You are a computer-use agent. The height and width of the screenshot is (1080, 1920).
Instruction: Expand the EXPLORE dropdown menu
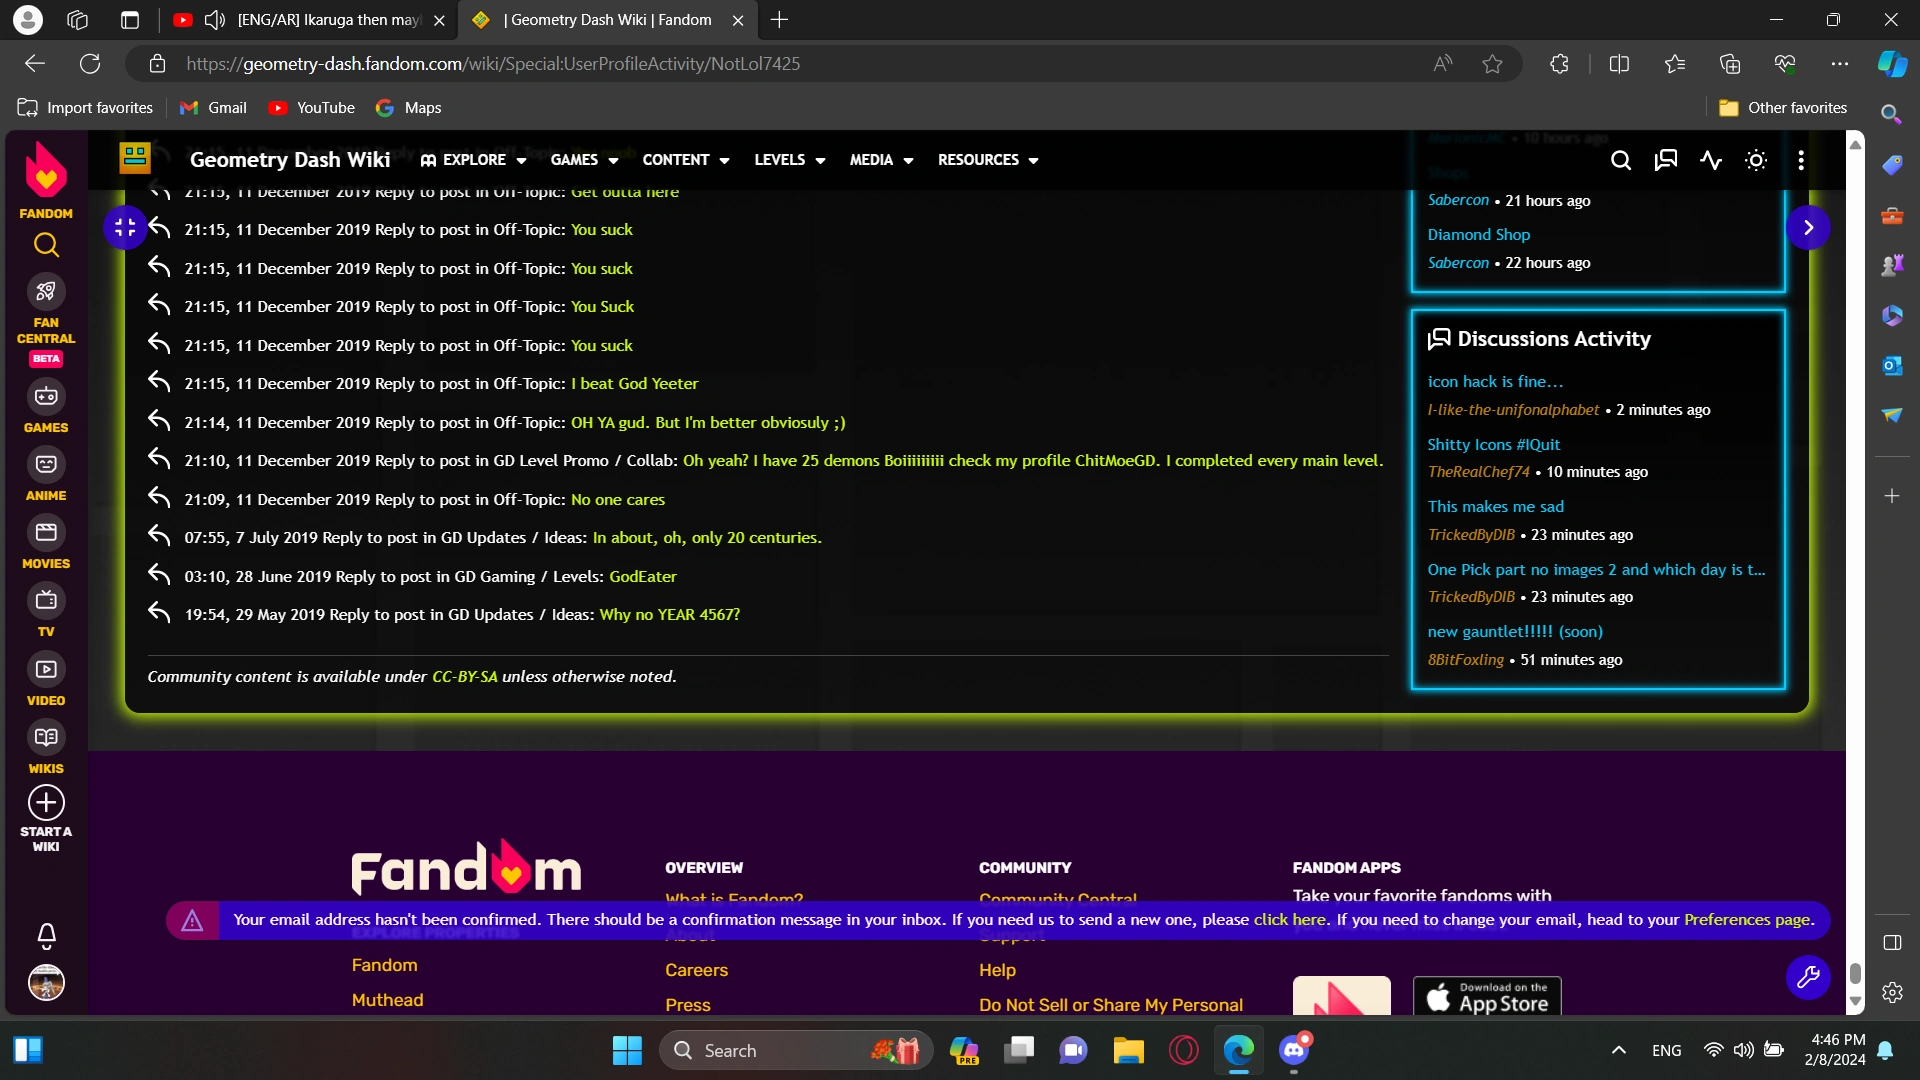(x=473, y=160)
